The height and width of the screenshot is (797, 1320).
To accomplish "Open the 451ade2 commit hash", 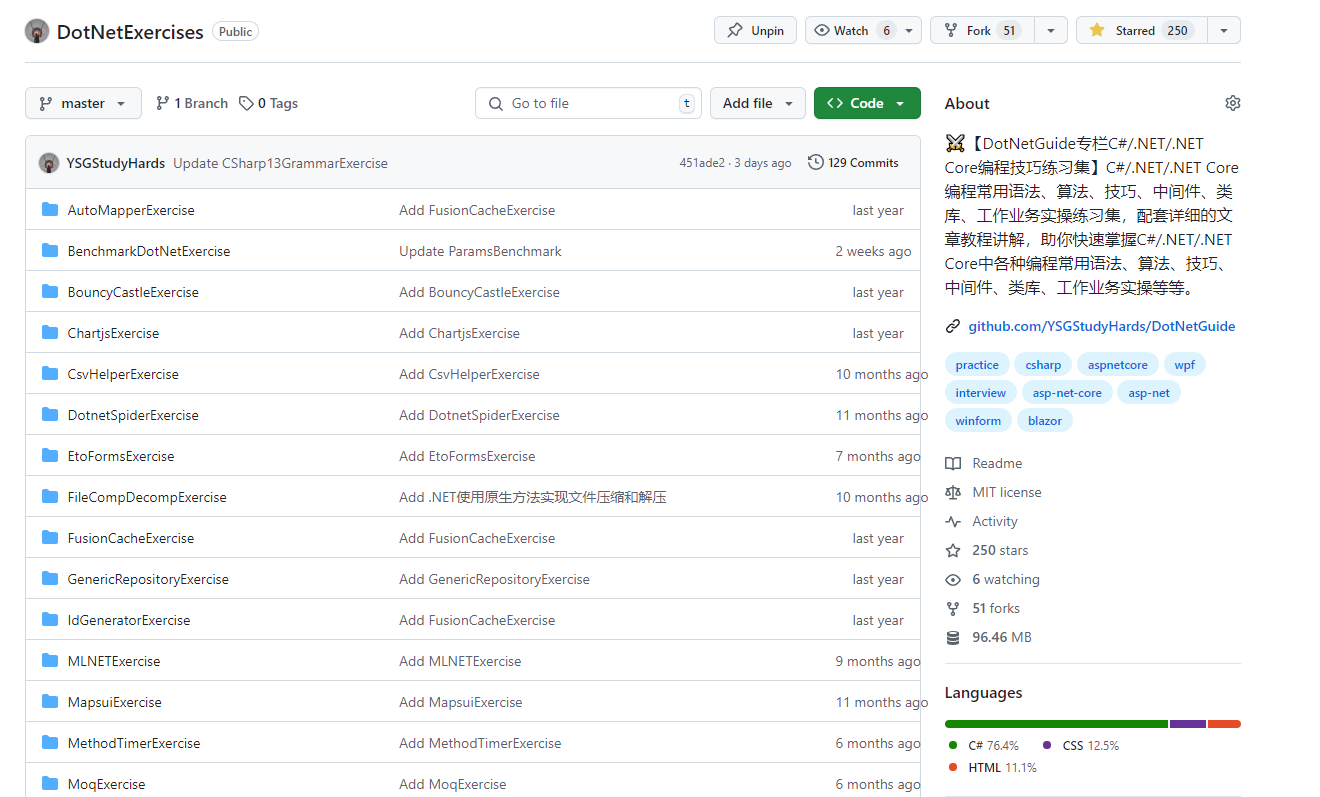I will pos(702,163).
